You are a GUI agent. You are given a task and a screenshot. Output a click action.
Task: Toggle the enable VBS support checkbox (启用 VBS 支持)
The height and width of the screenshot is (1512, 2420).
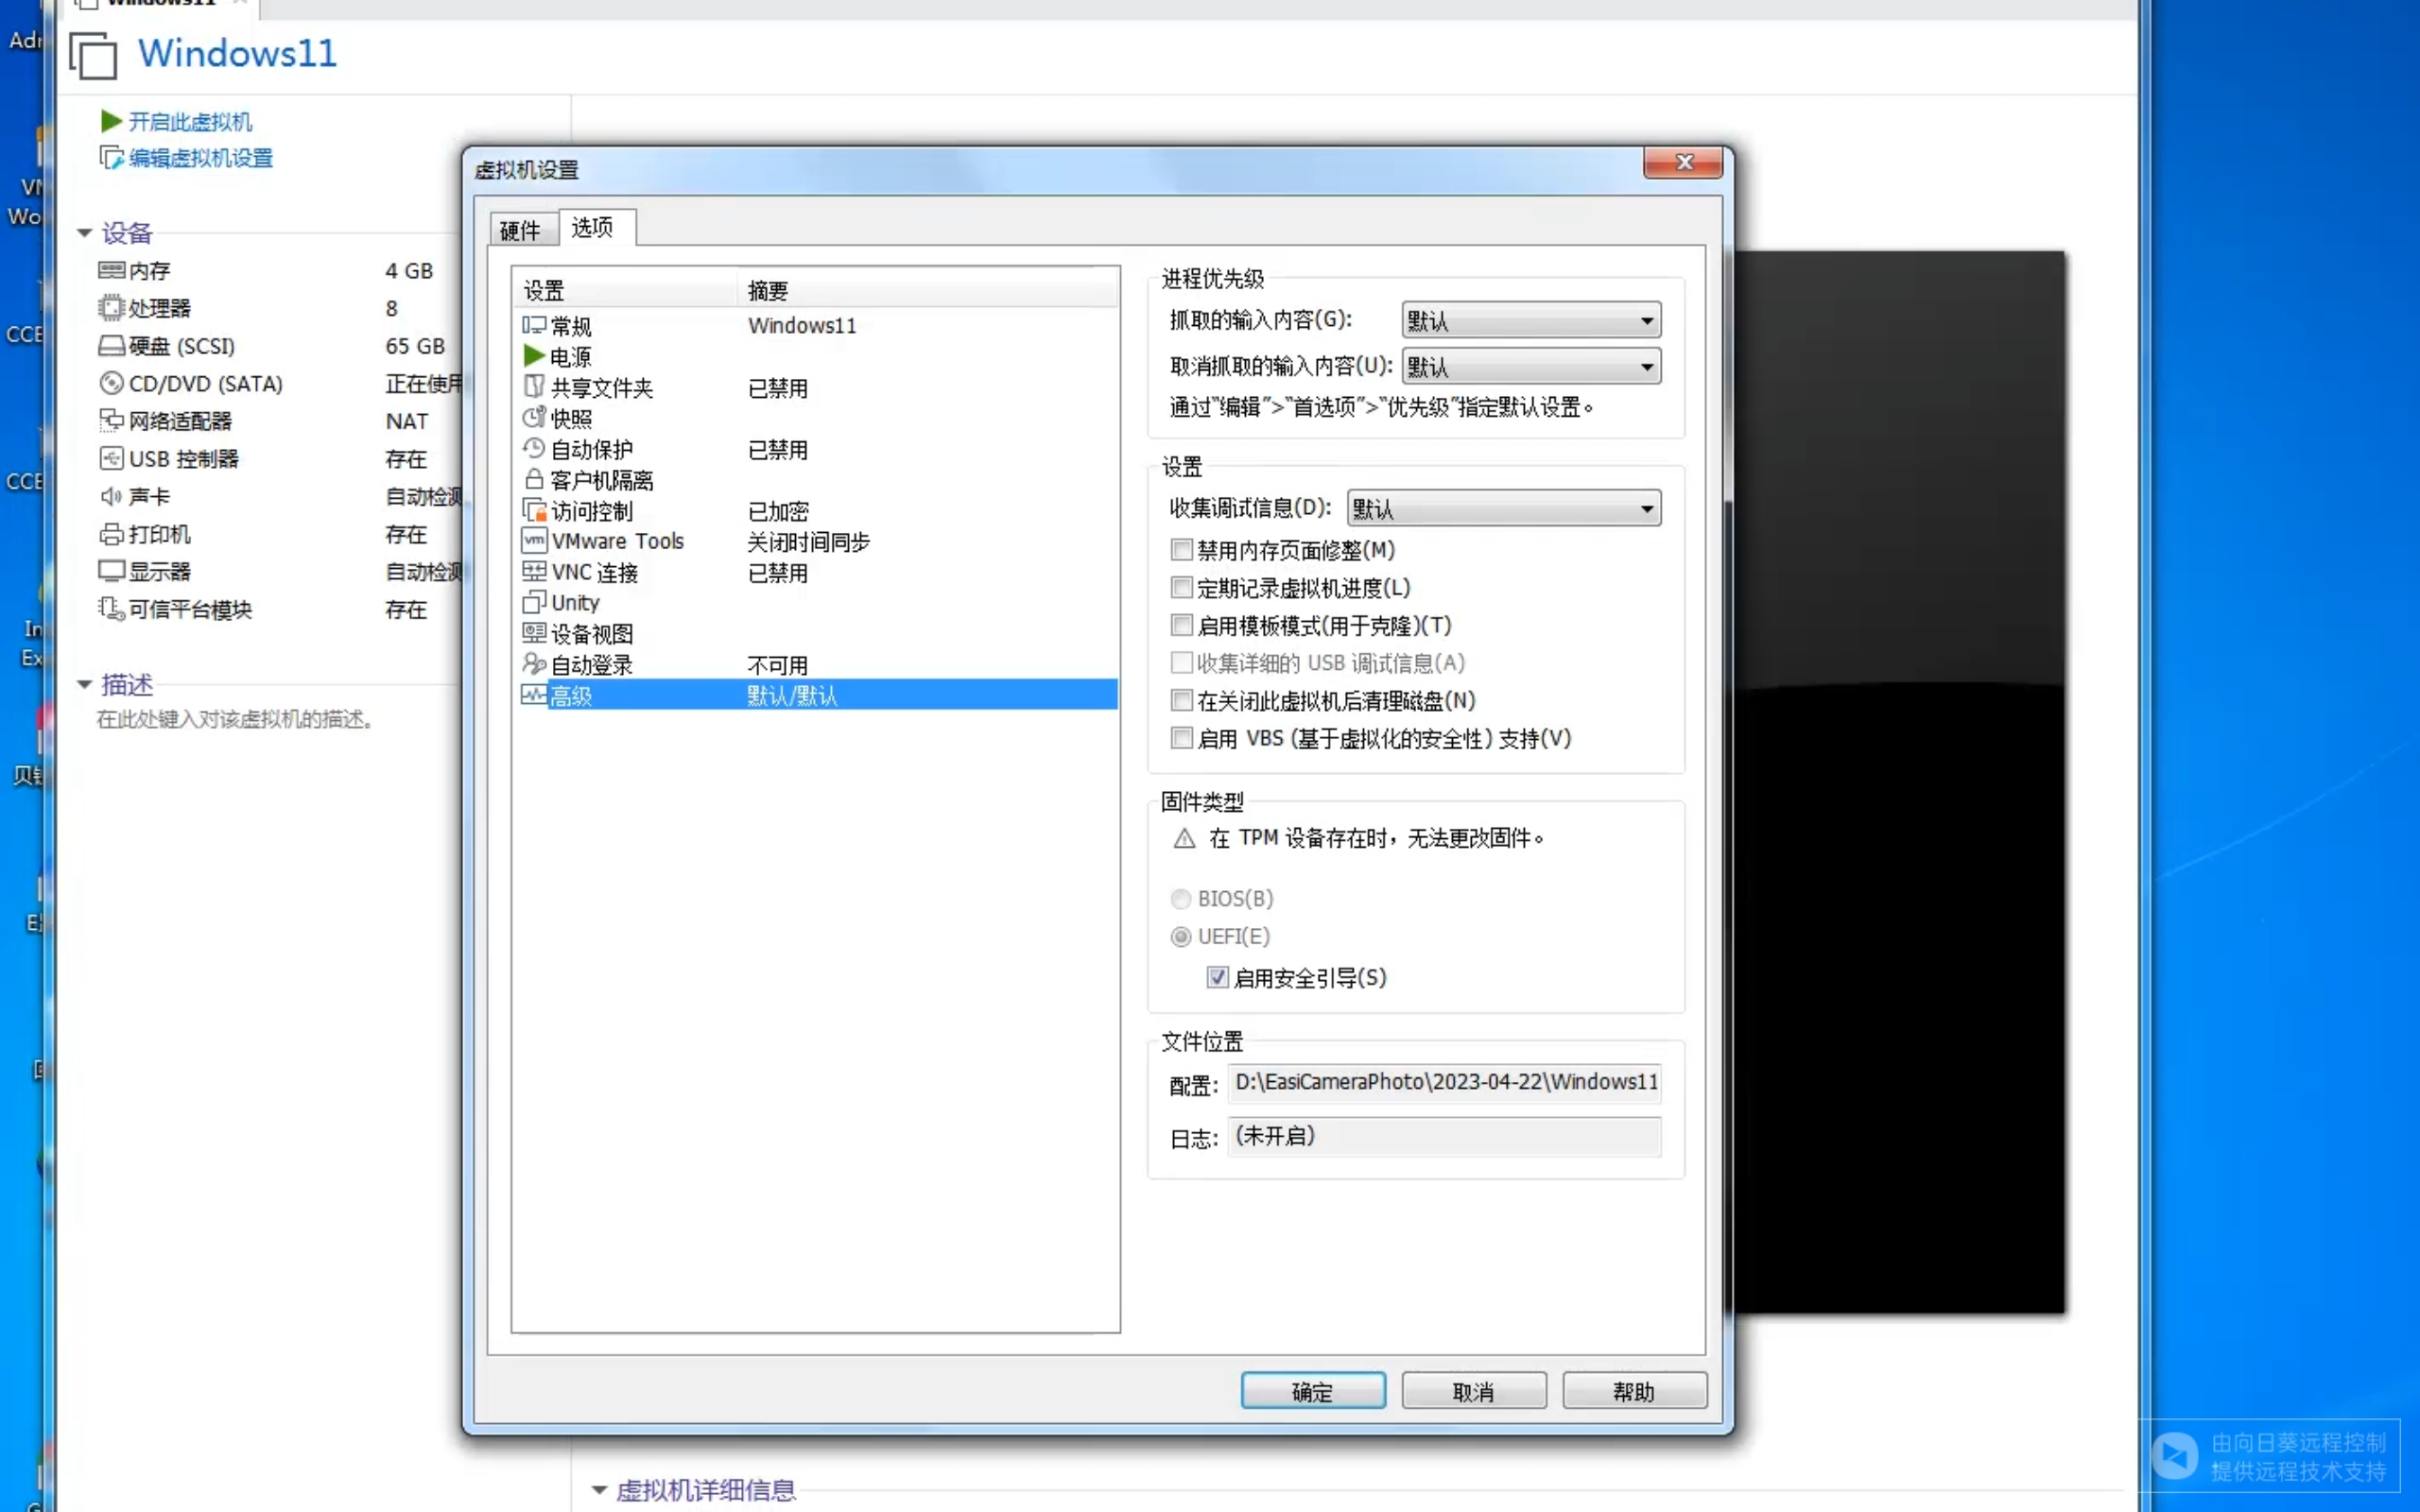click(x=1181, y=738)
